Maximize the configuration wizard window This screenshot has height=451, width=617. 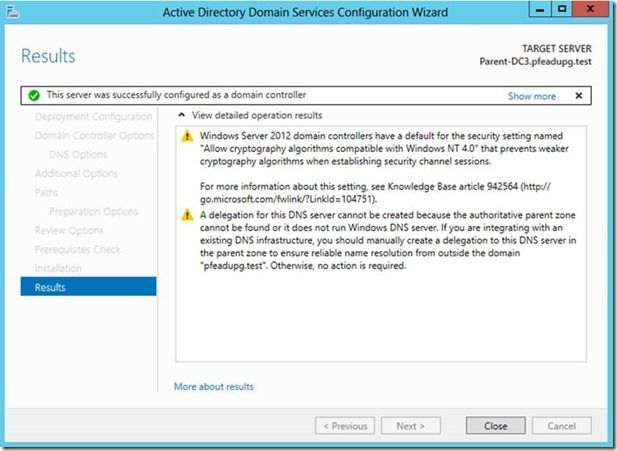[562, 9]
